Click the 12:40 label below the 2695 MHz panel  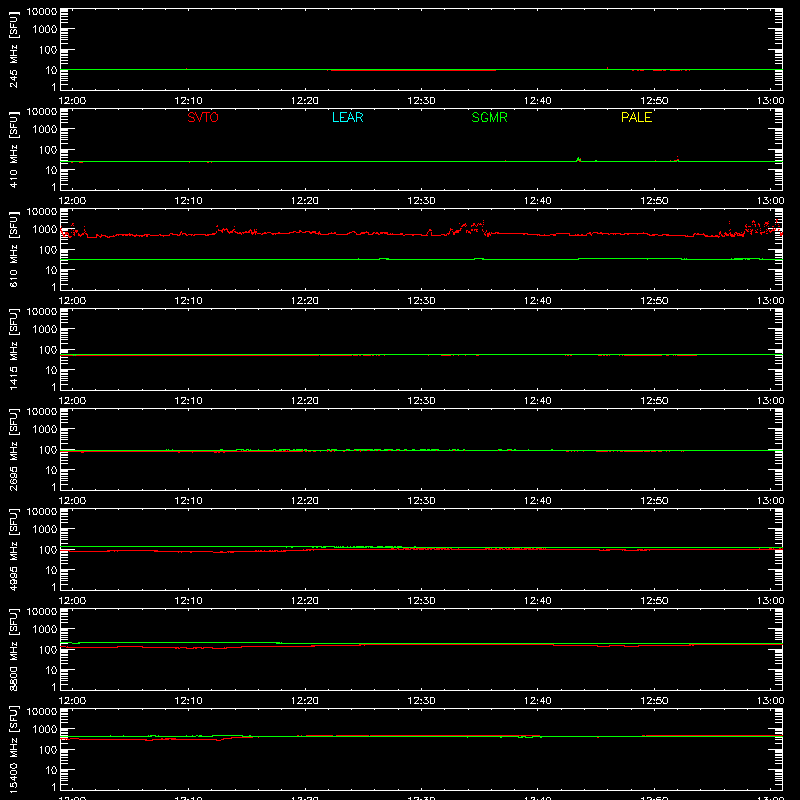[x=538, y=501]
